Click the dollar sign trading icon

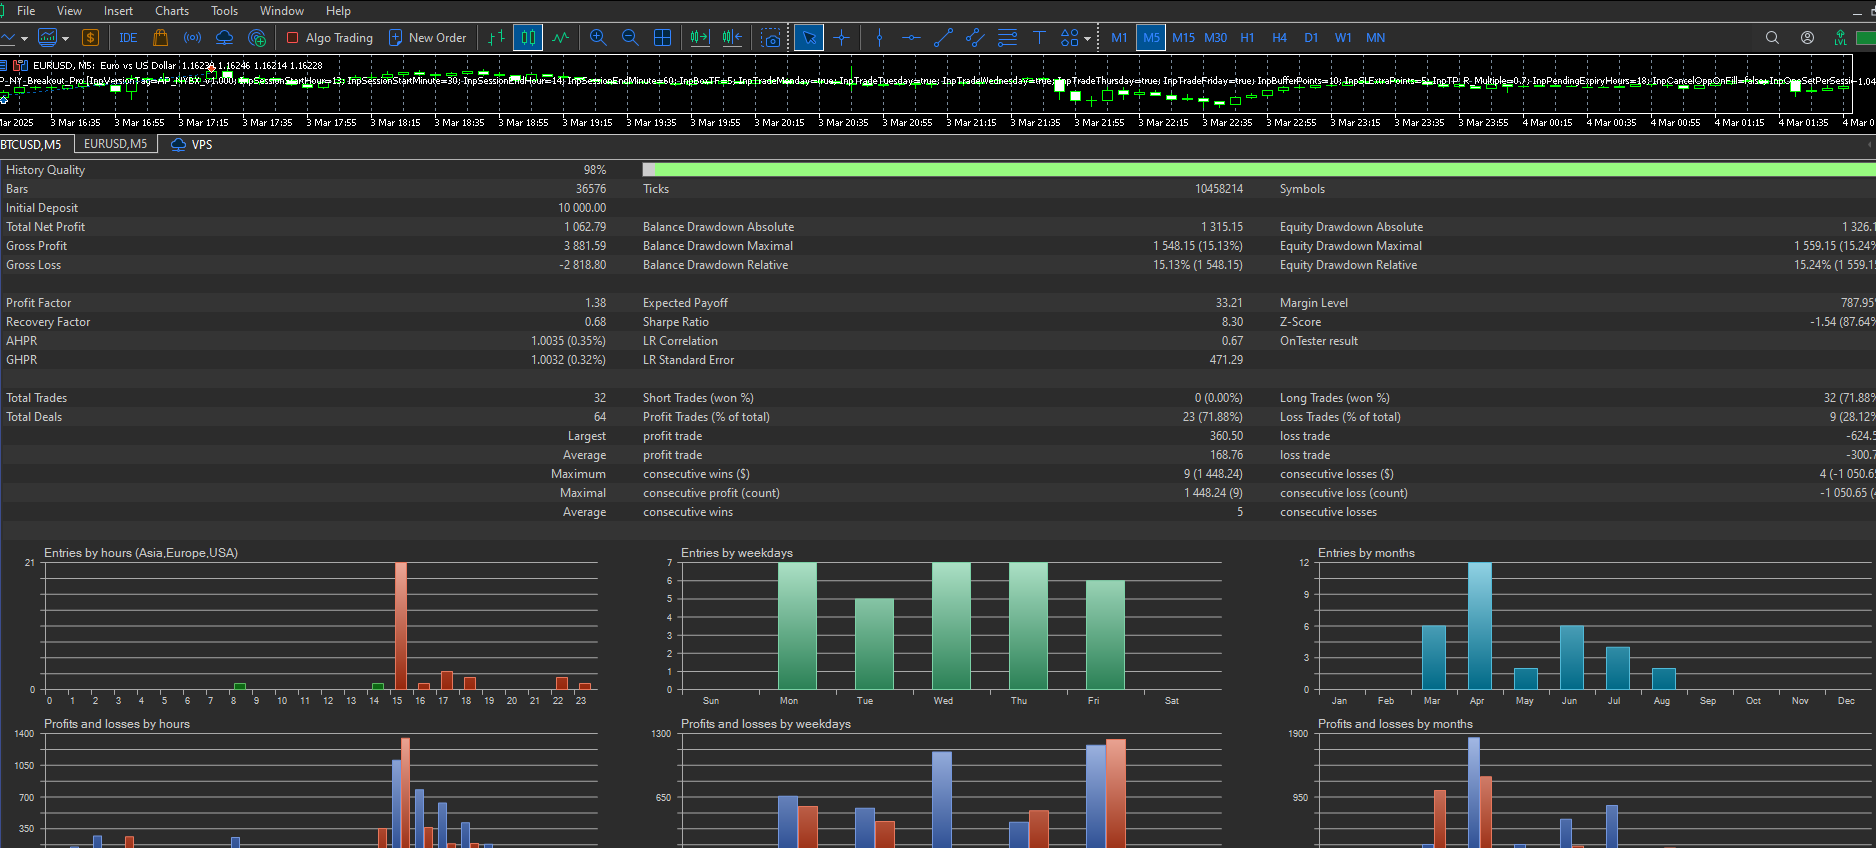pos(90,38)
